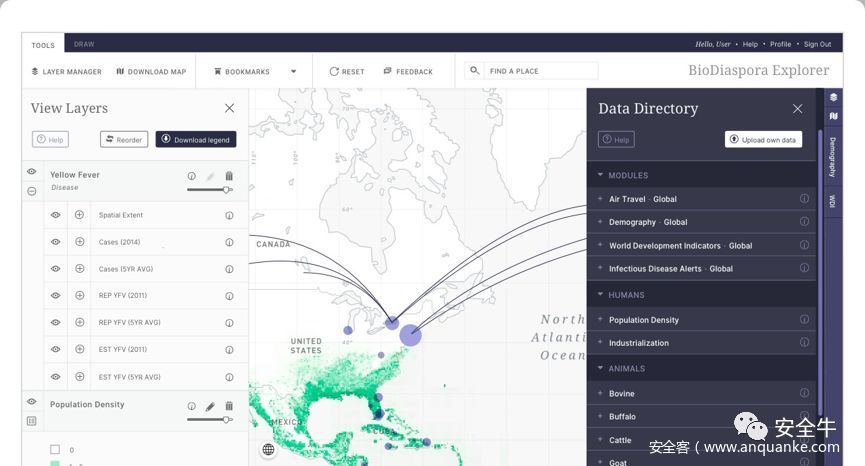
Task: Toggle visibility of Cases (5YR AVG)
Action: pyautogui.click(x=56, y=269)
